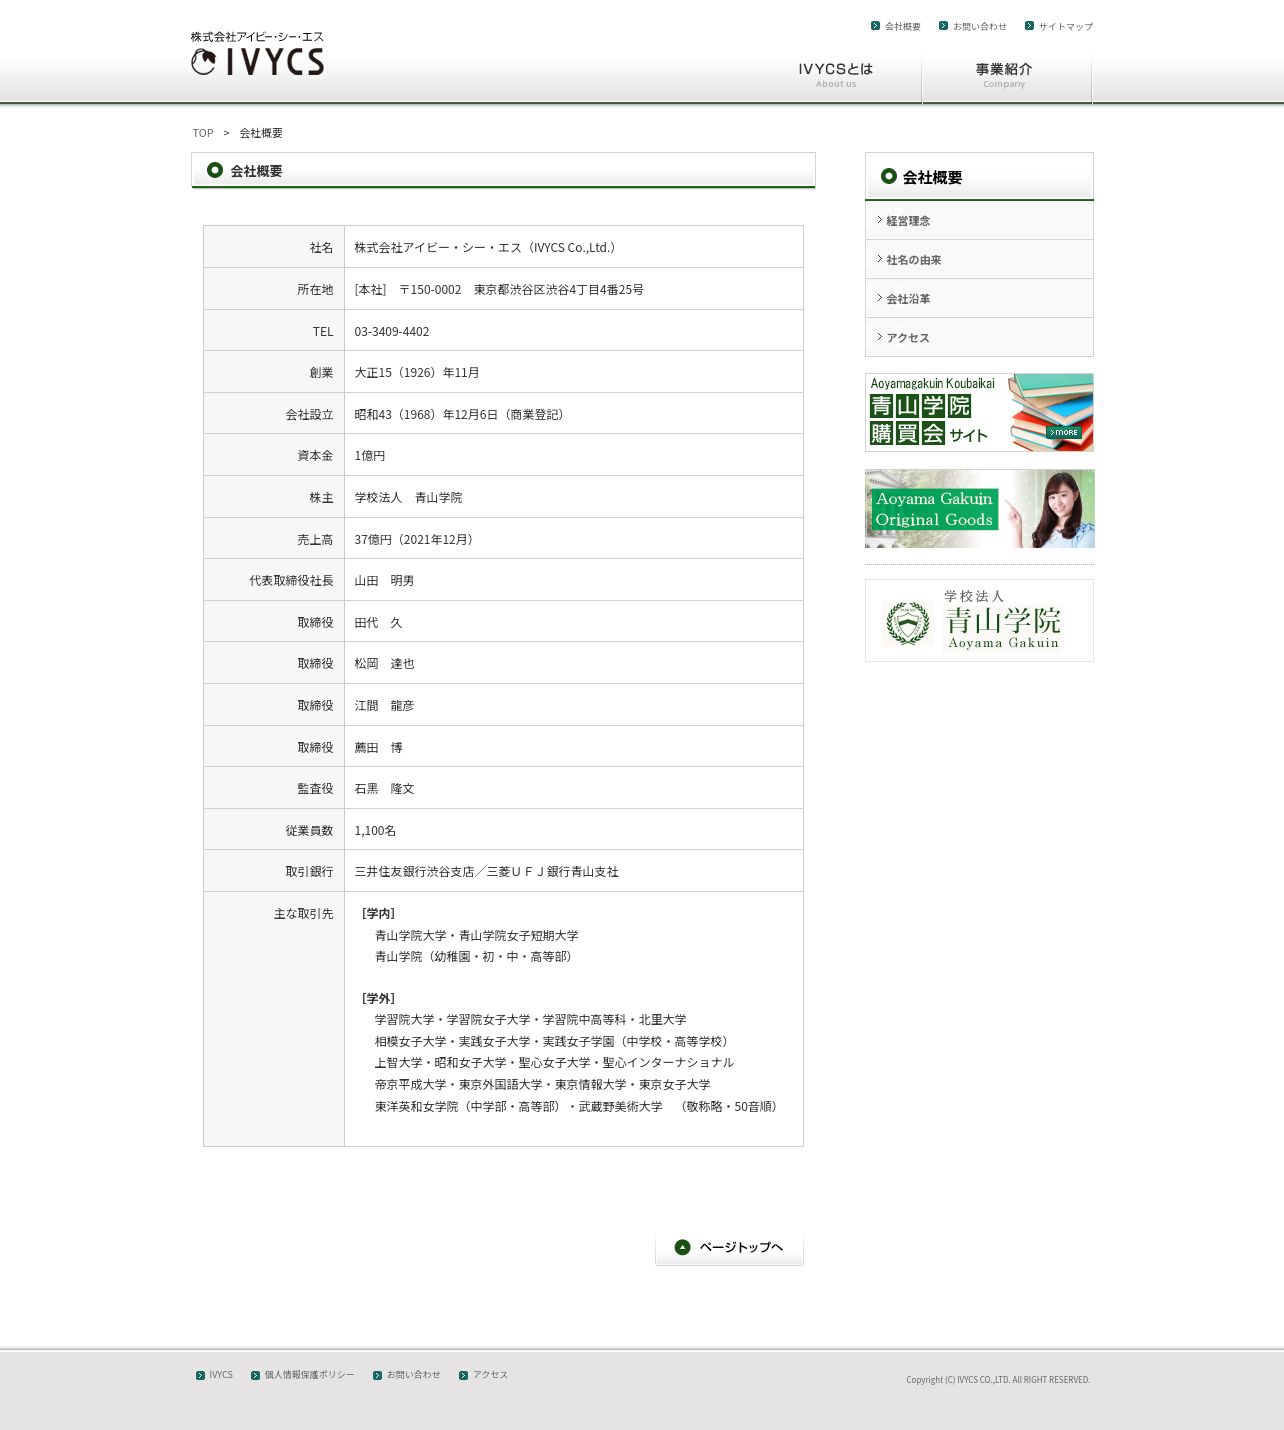Click the capital value 1億円
Viewport: 1284px width, 1430px height.
click(x=370, y=456)
